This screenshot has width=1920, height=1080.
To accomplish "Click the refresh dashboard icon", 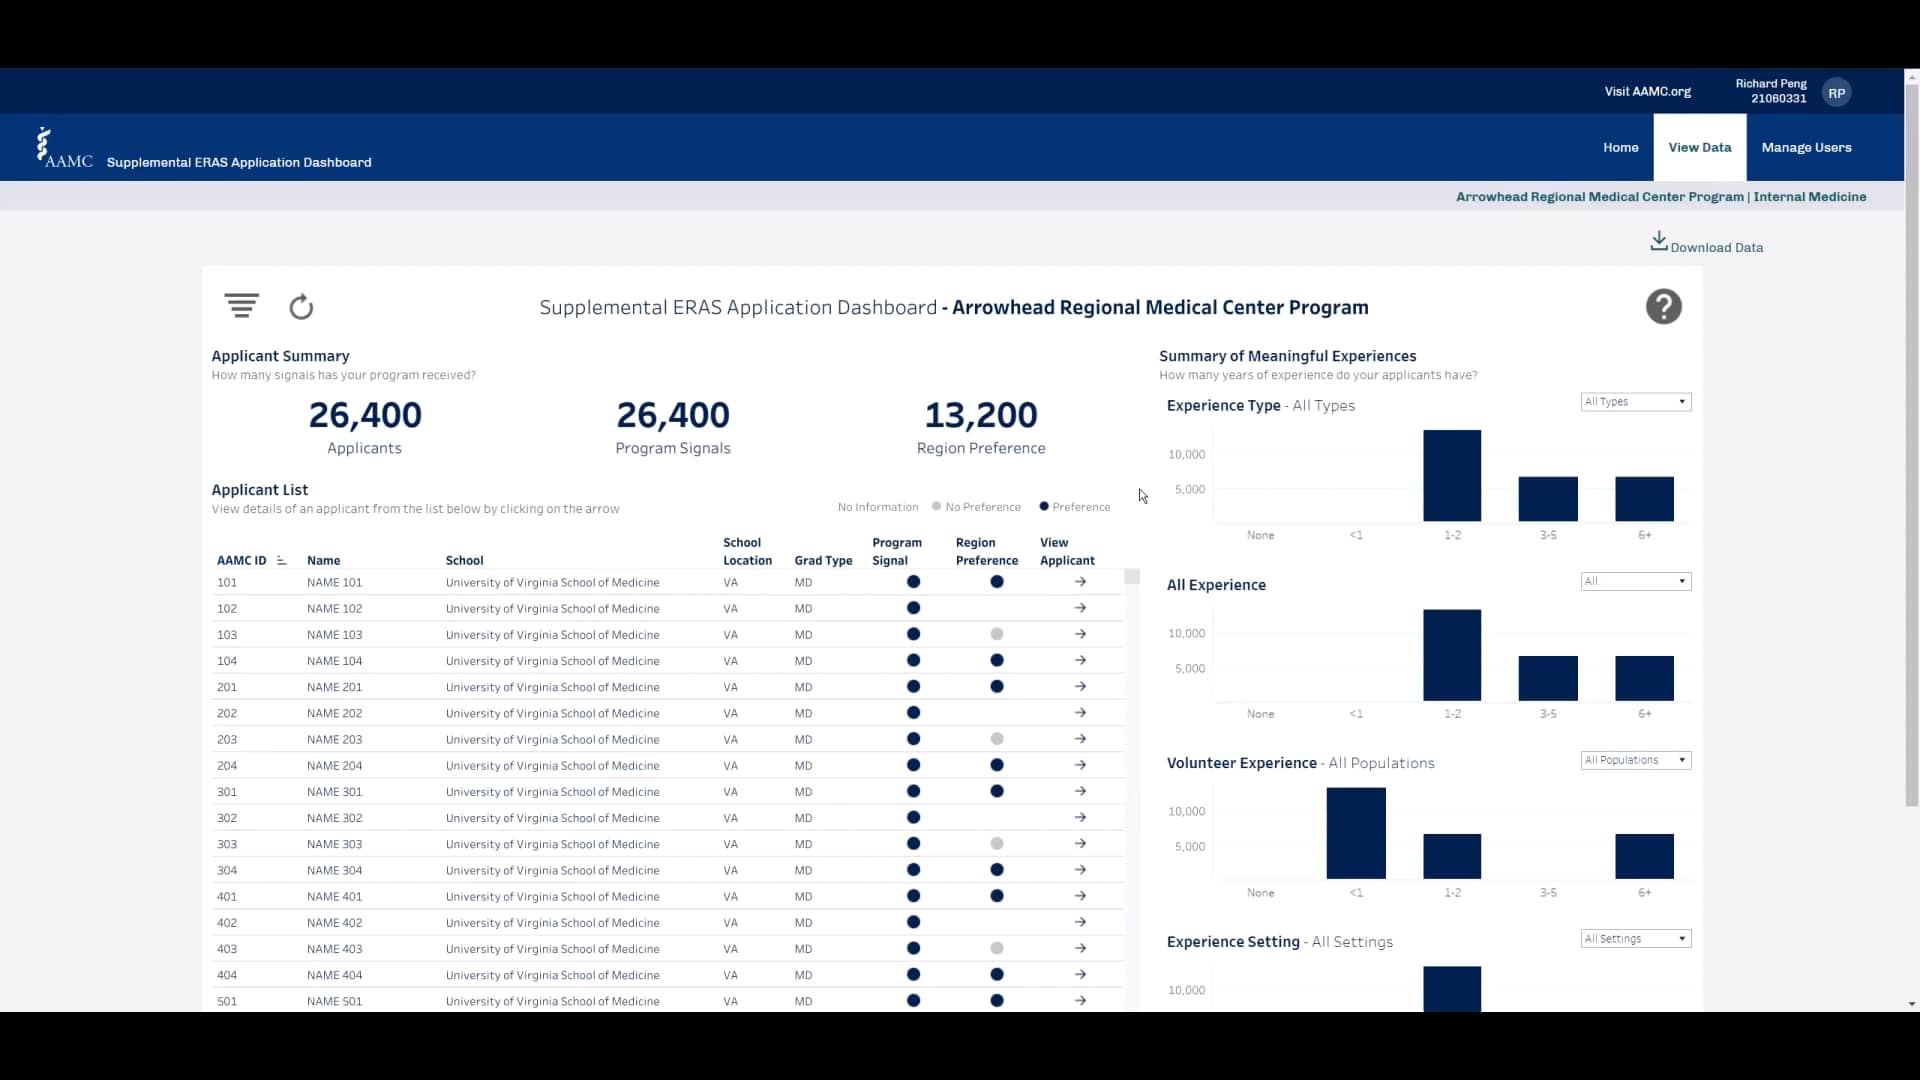I will 301,307.
